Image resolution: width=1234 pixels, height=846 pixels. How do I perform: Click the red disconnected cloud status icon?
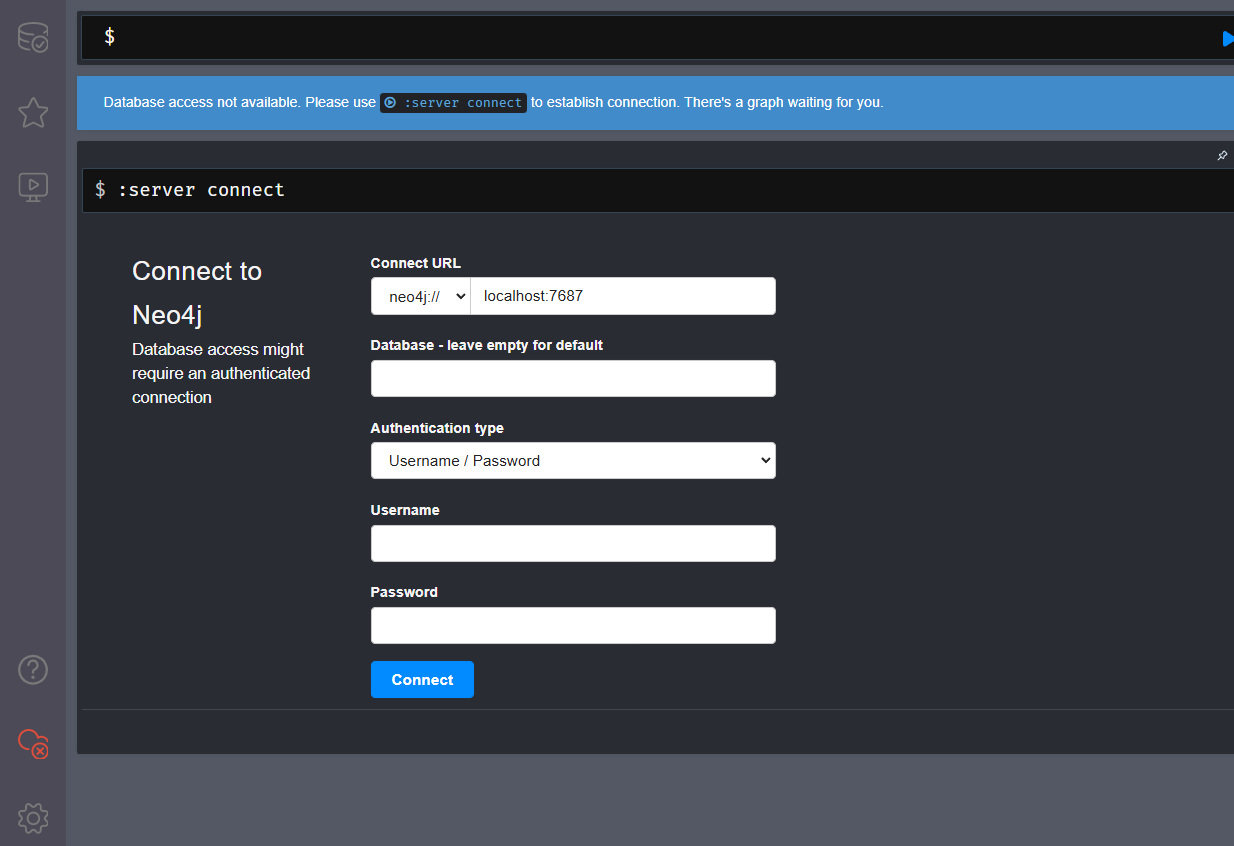[32, 743]
